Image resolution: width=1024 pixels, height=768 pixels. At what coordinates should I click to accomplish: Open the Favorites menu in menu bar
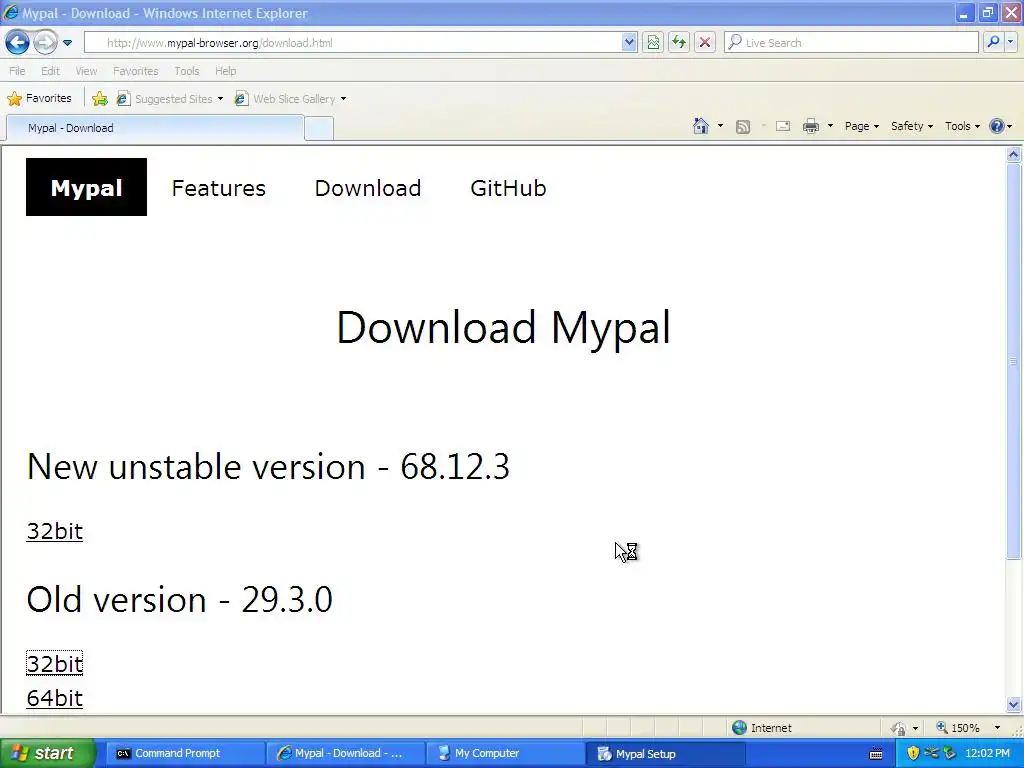tap(136, 71)
